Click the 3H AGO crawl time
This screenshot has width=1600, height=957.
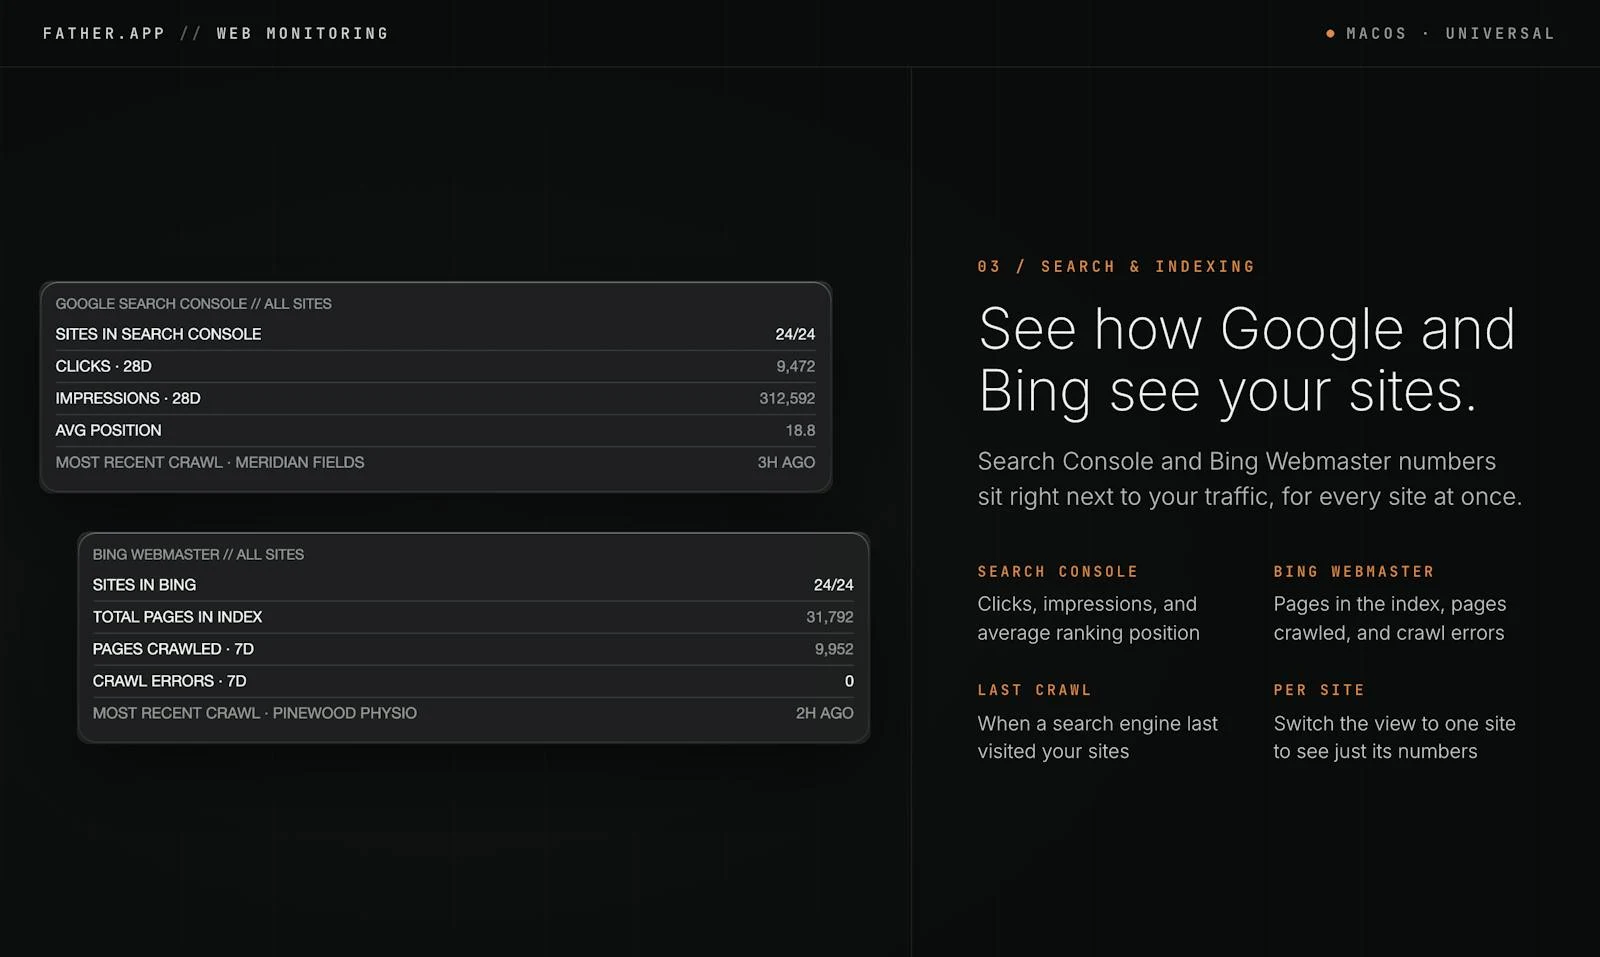786,462
